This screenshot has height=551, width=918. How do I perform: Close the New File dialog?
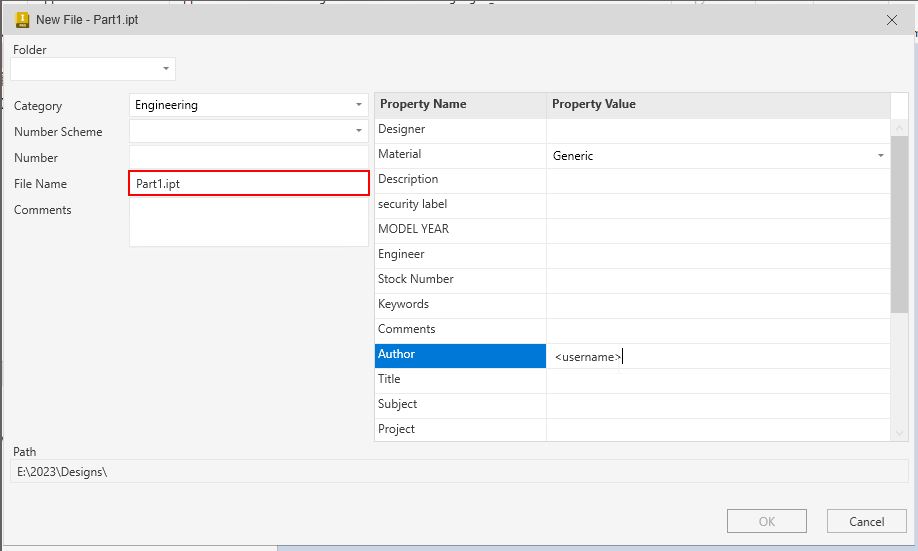(892, 19)
